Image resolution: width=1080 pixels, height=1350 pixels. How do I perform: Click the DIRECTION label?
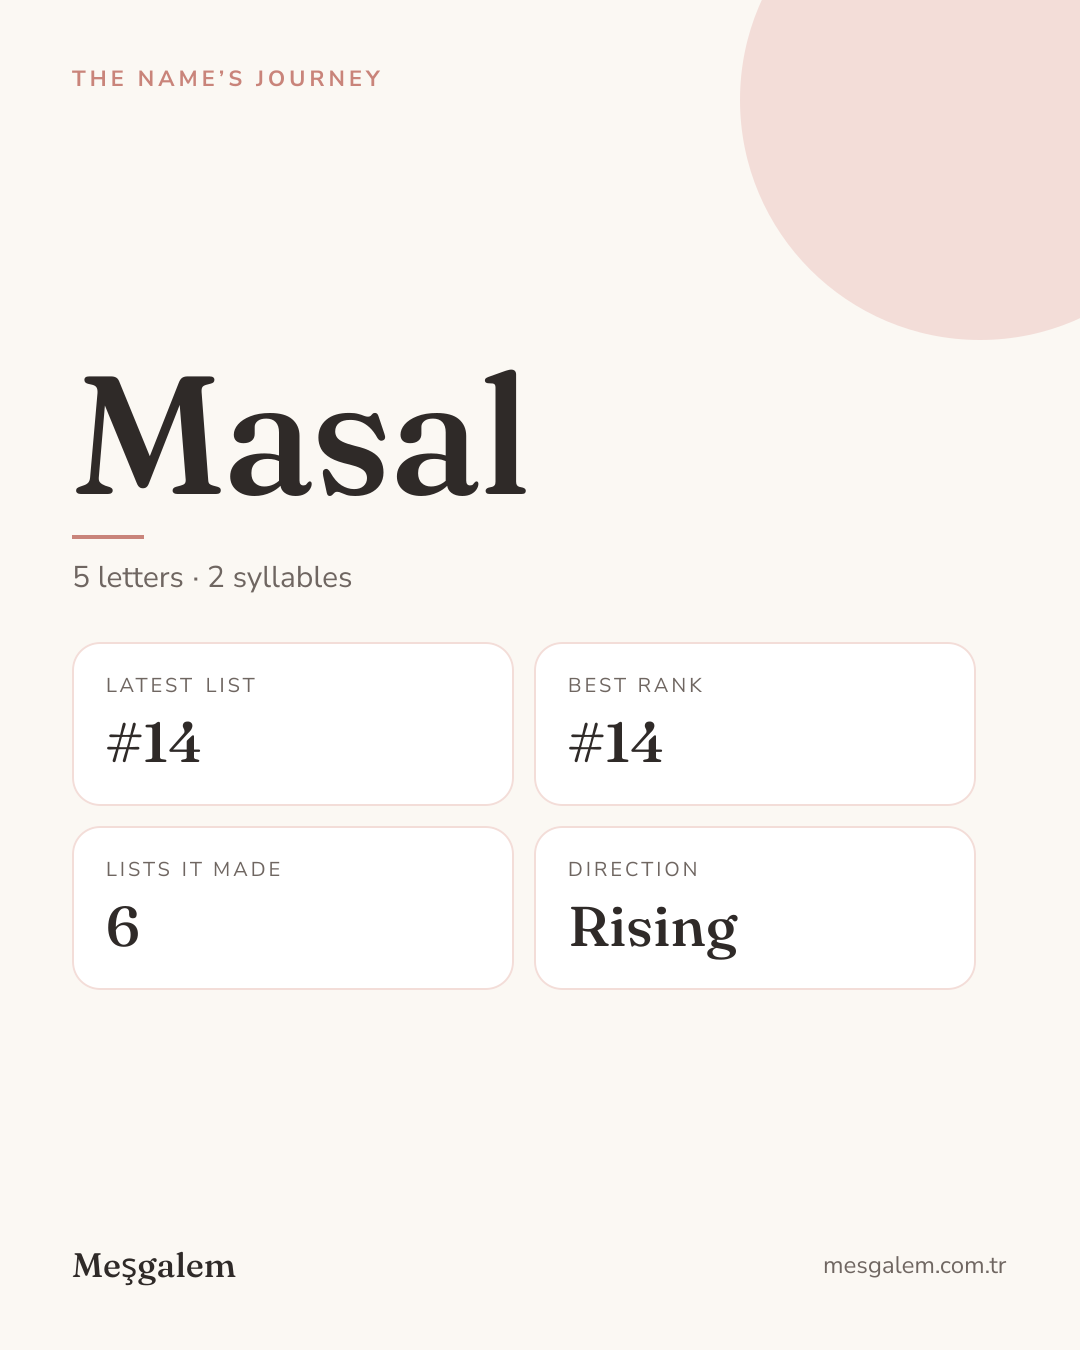633,869
